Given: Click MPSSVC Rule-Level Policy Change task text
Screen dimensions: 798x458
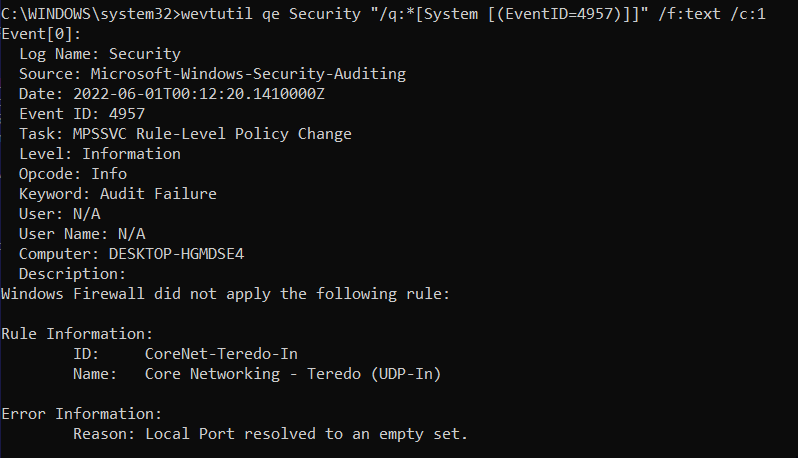Looking at the screenshot, I should (212, 134).
